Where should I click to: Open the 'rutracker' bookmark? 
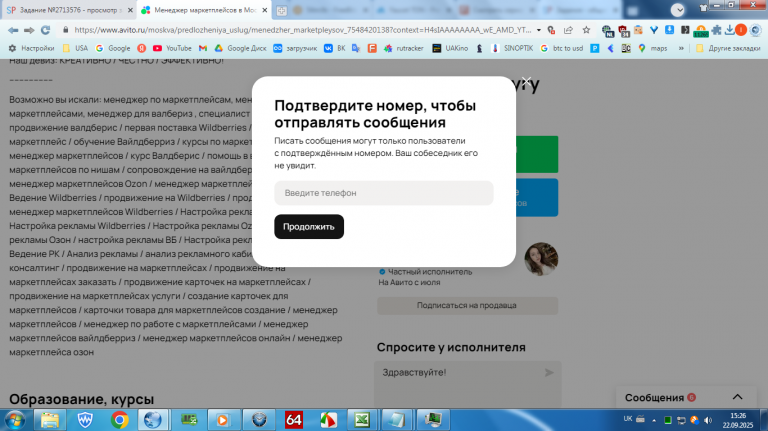pyautogui.click(x=404, y=48)
